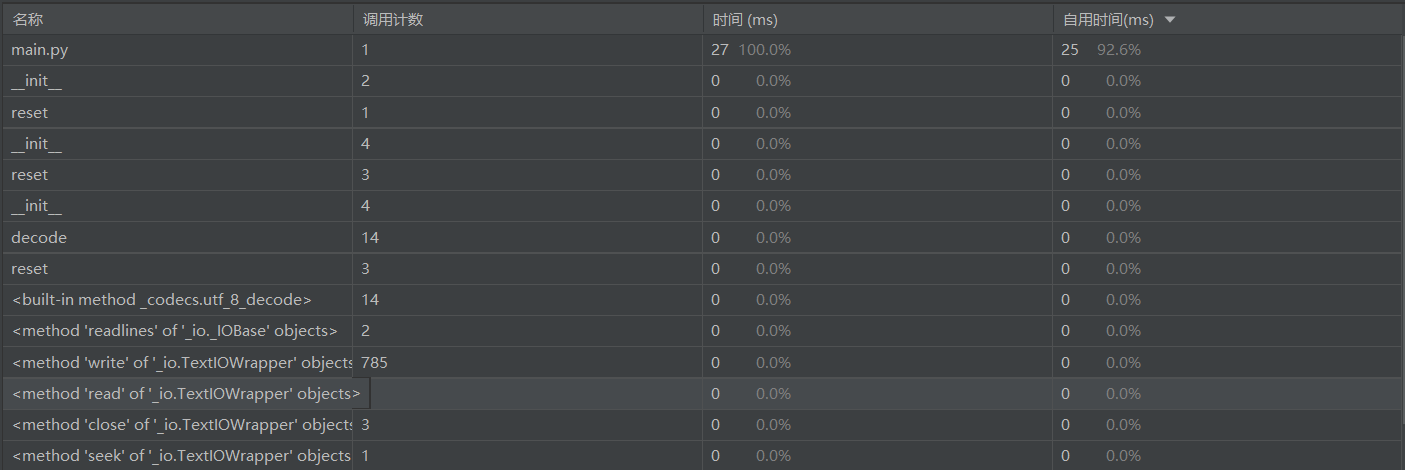1405x470 pixels.
Task: Select the 'close' TextIOWrapper method row
Action: click(180, 425)
